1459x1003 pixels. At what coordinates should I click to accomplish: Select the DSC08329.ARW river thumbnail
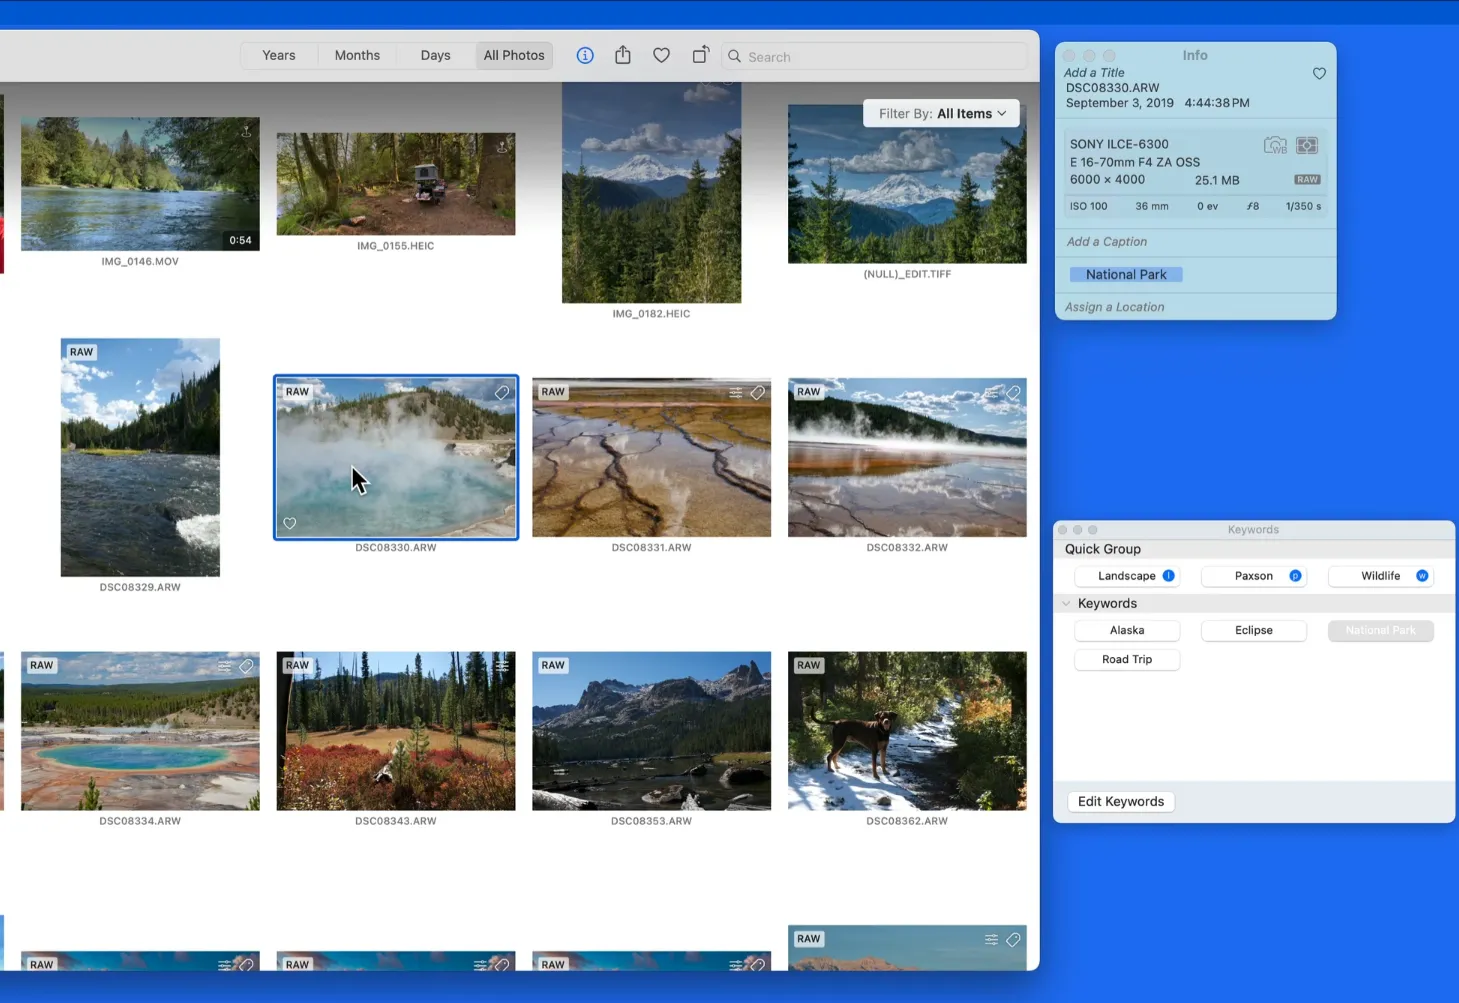pos(140,457)
